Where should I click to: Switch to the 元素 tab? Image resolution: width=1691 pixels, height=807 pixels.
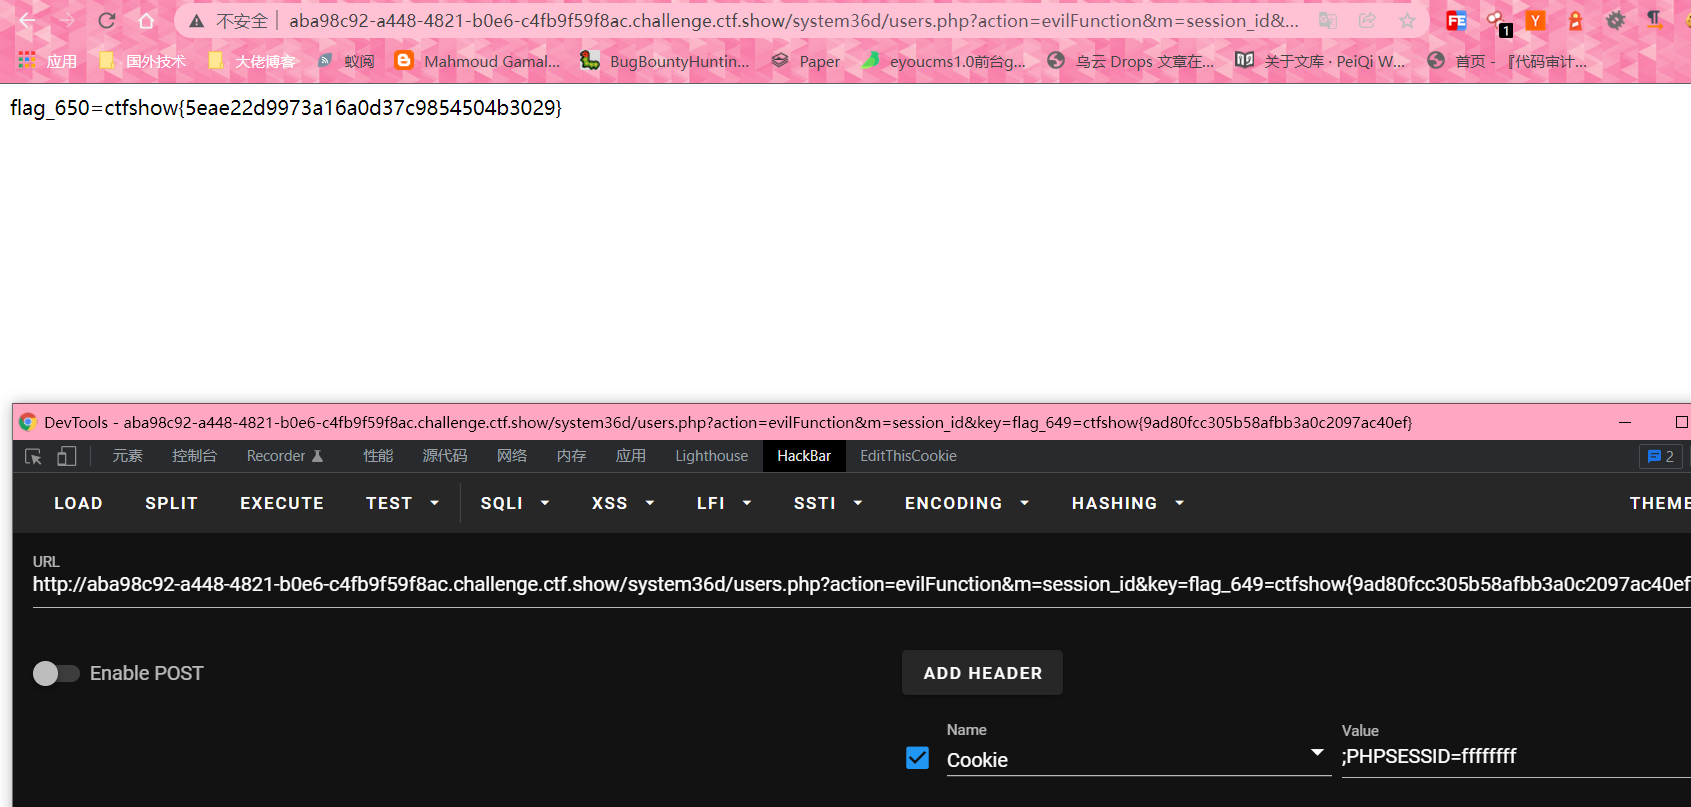pyautogui.click(x=127, y=456)
